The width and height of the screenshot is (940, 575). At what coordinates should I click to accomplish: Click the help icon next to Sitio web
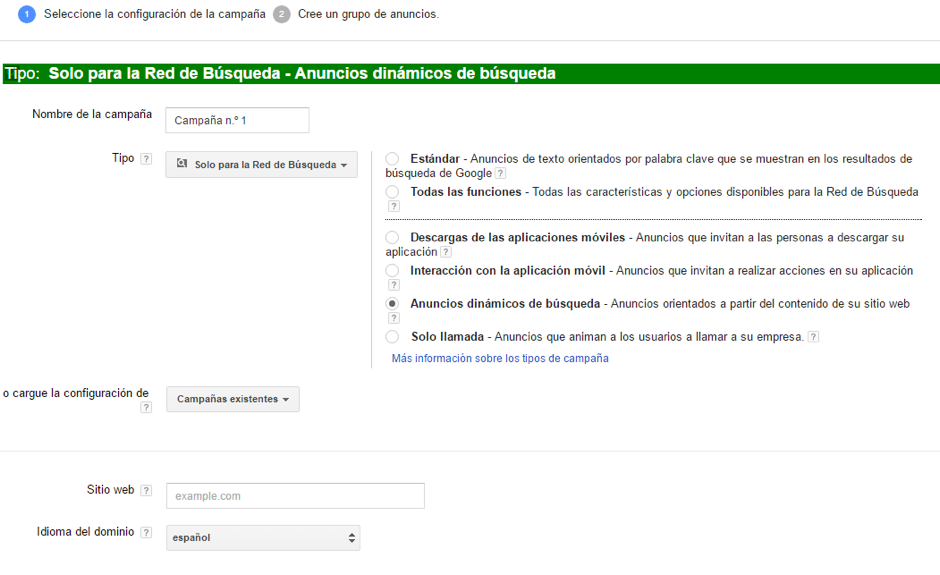(146, 491)
